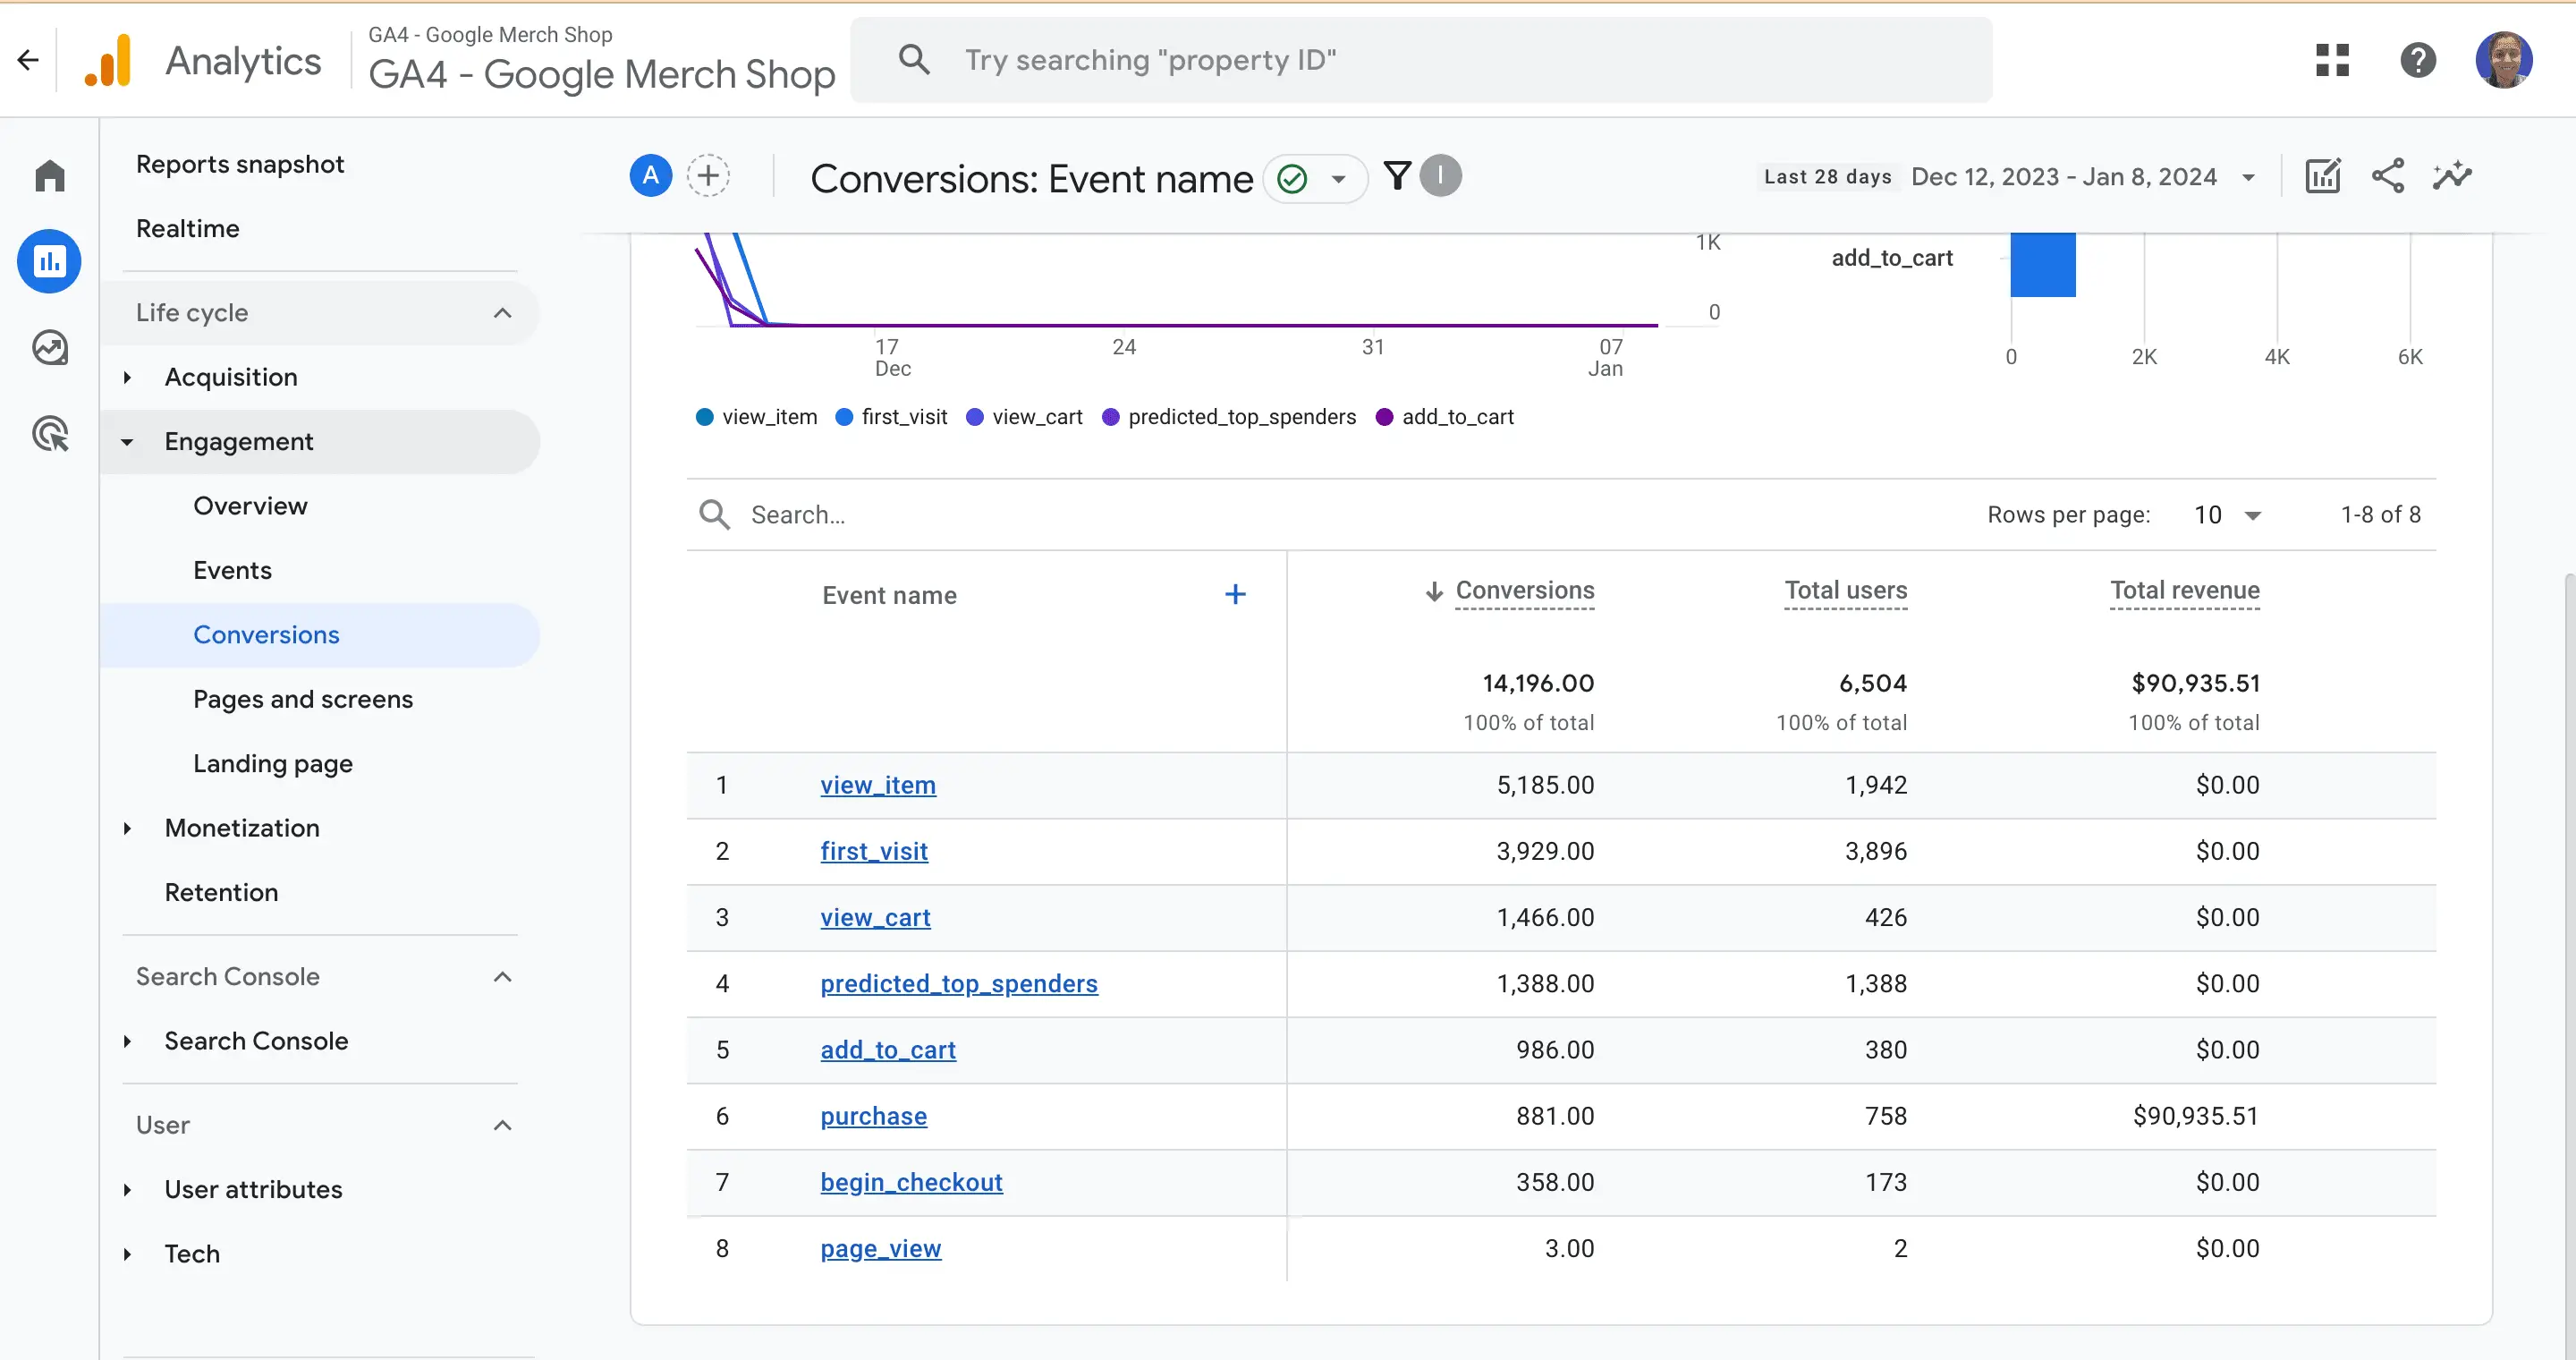Open the Advertising icon in left rail
The image size is (2576, 1360).
point(49,434)
